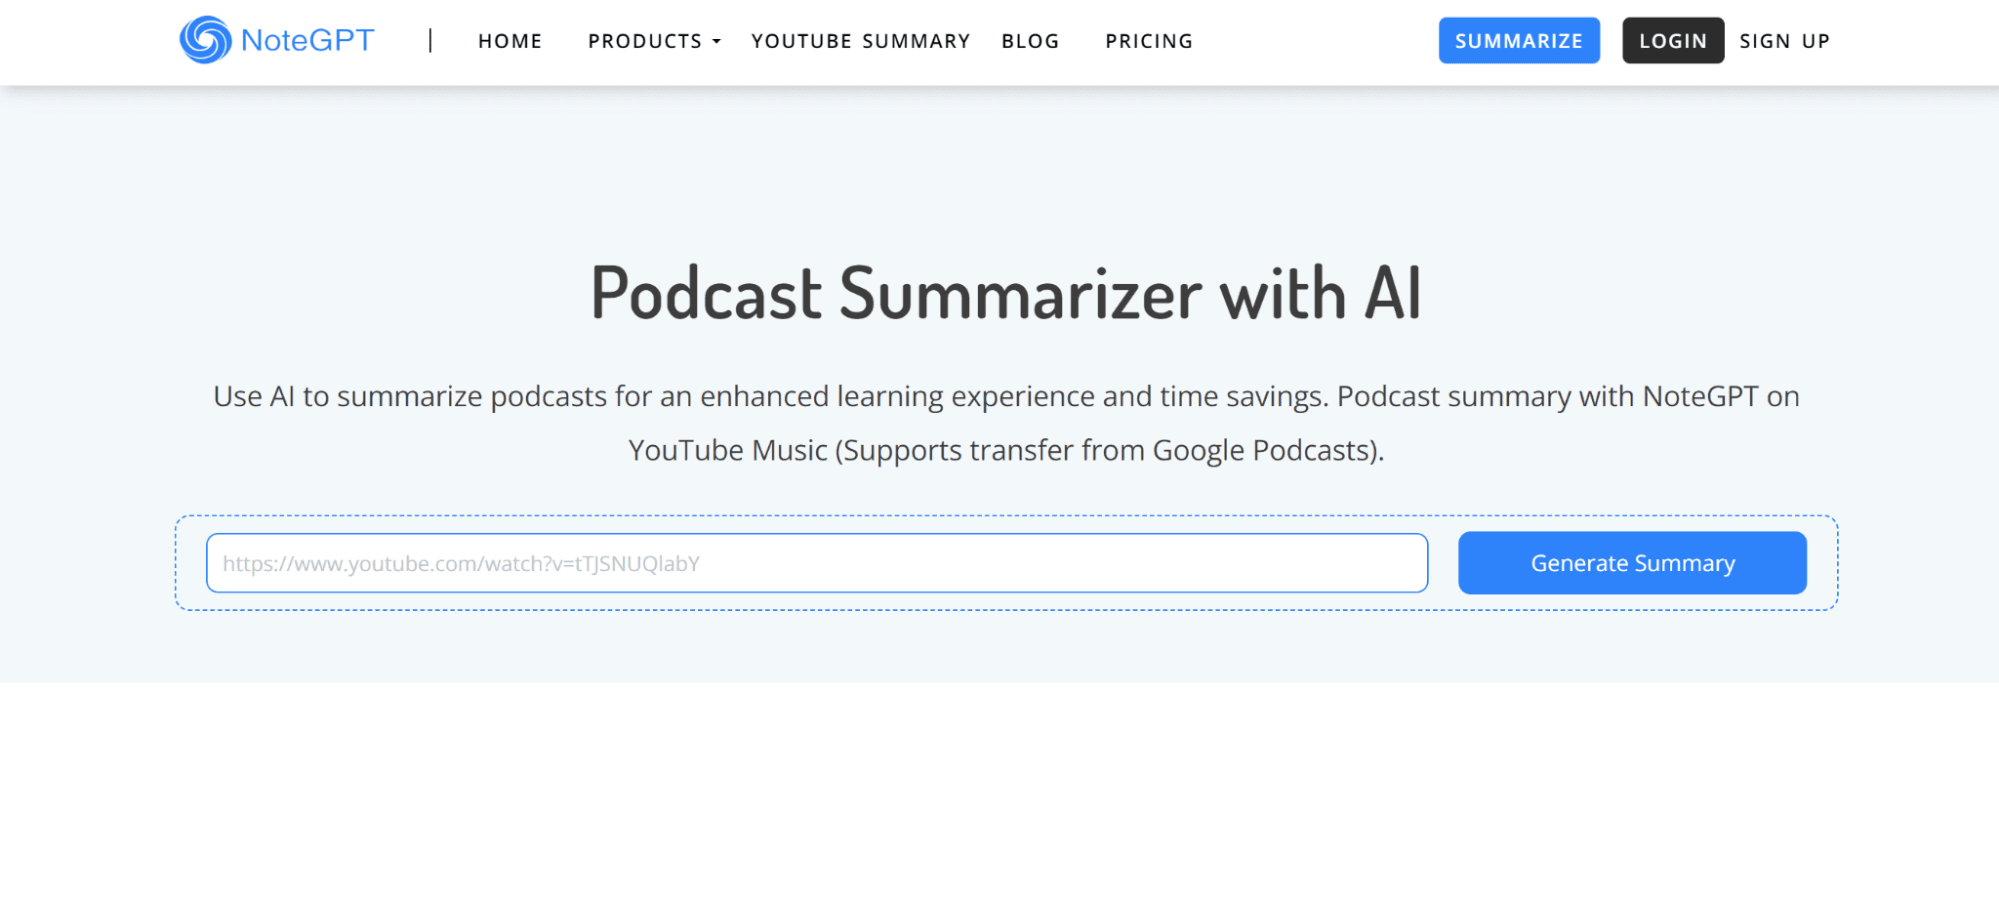Visit the BLOG section
1999x924 pixels.
tap(1030, 41)
